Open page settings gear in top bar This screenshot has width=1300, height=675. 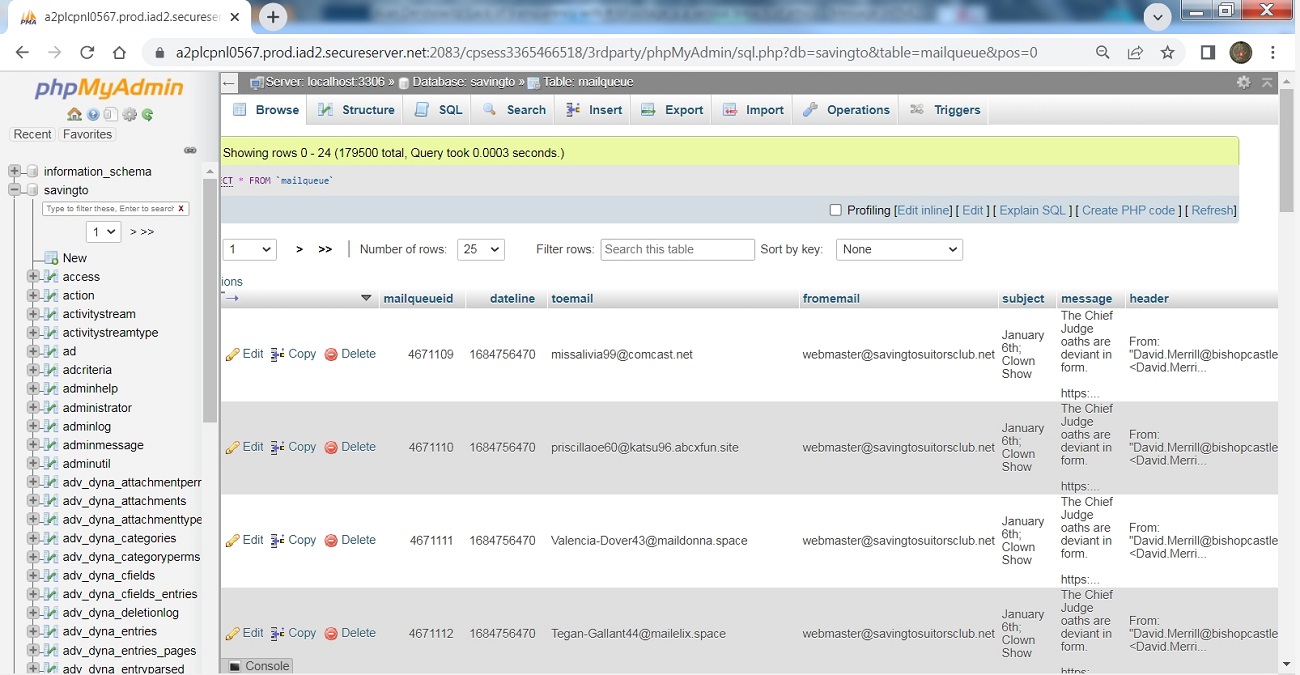(x=1243, y=82)
